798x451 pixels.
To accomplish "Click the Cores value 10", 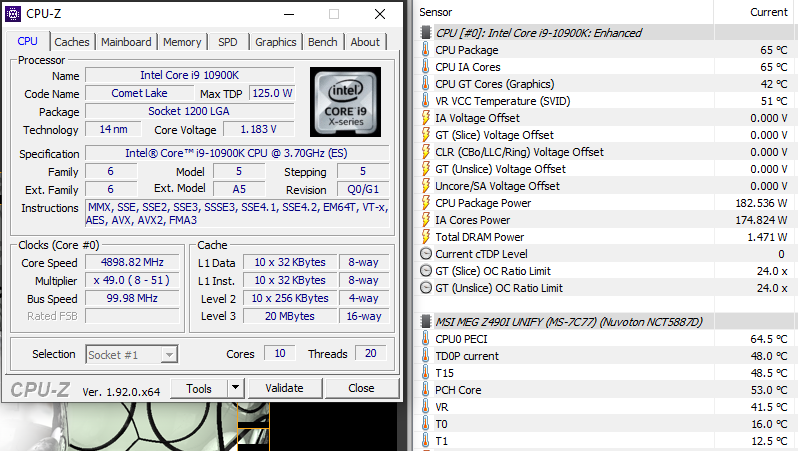I will coord(280,353).
